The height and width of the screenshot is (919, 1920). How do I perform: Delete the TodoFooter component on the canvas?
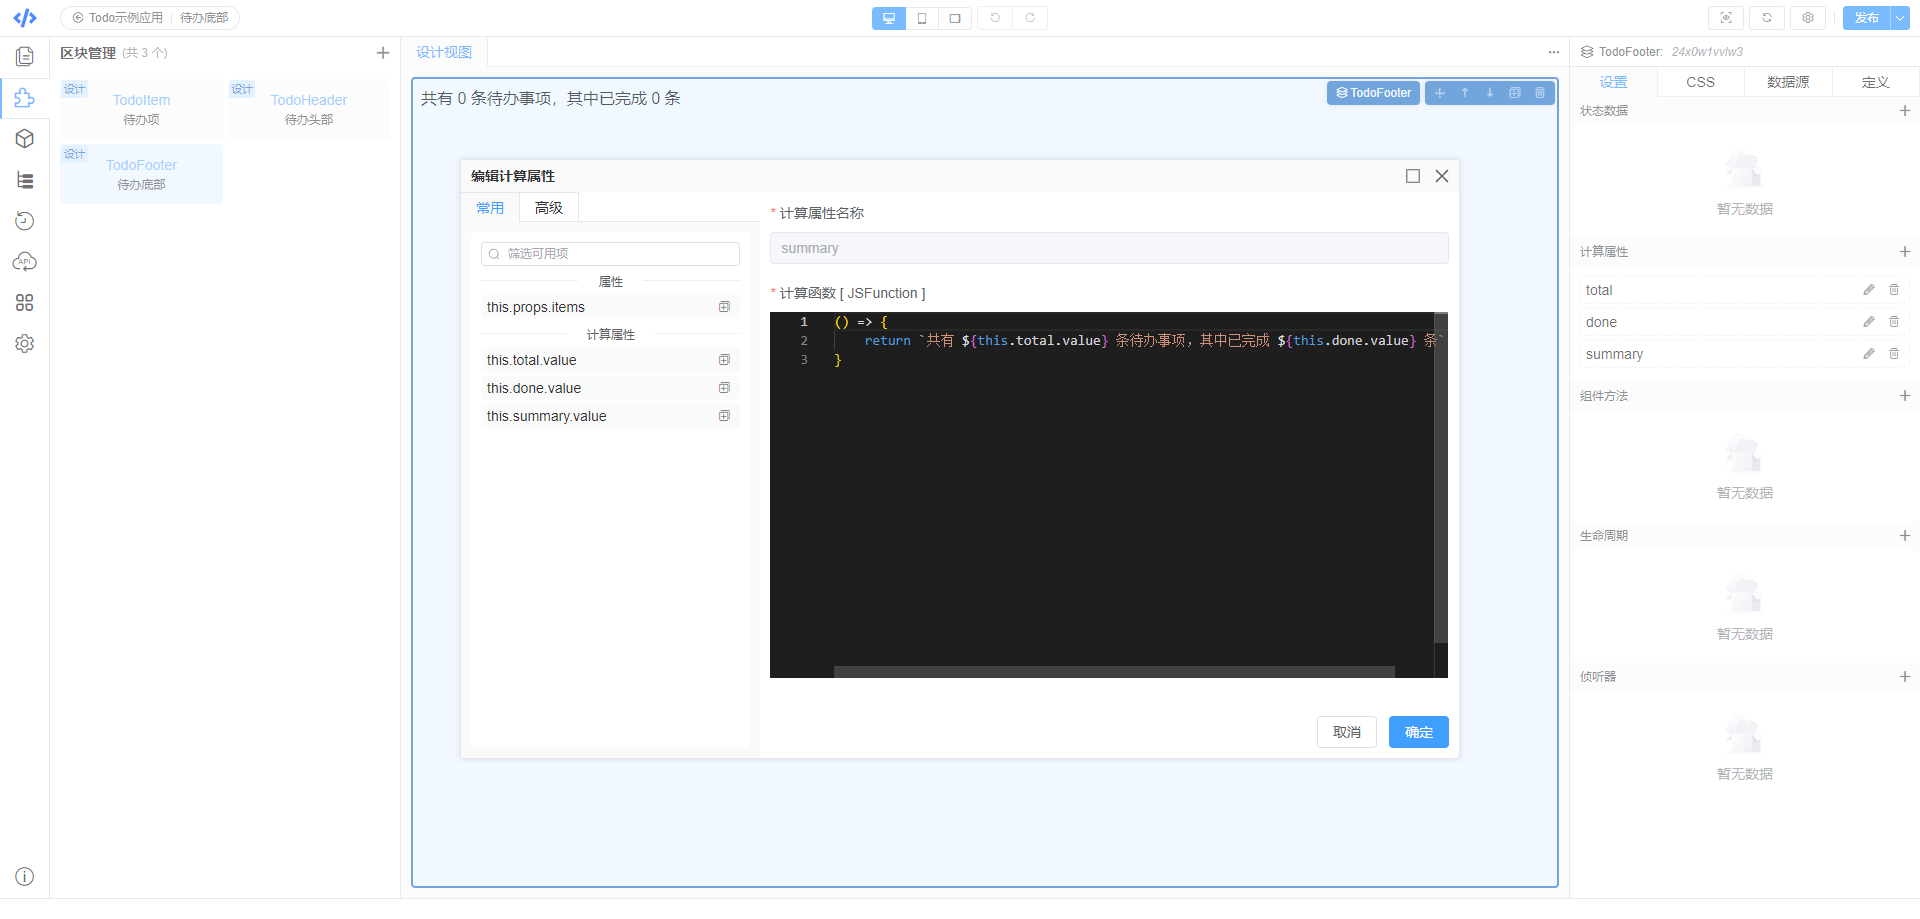pos(1540,93)
